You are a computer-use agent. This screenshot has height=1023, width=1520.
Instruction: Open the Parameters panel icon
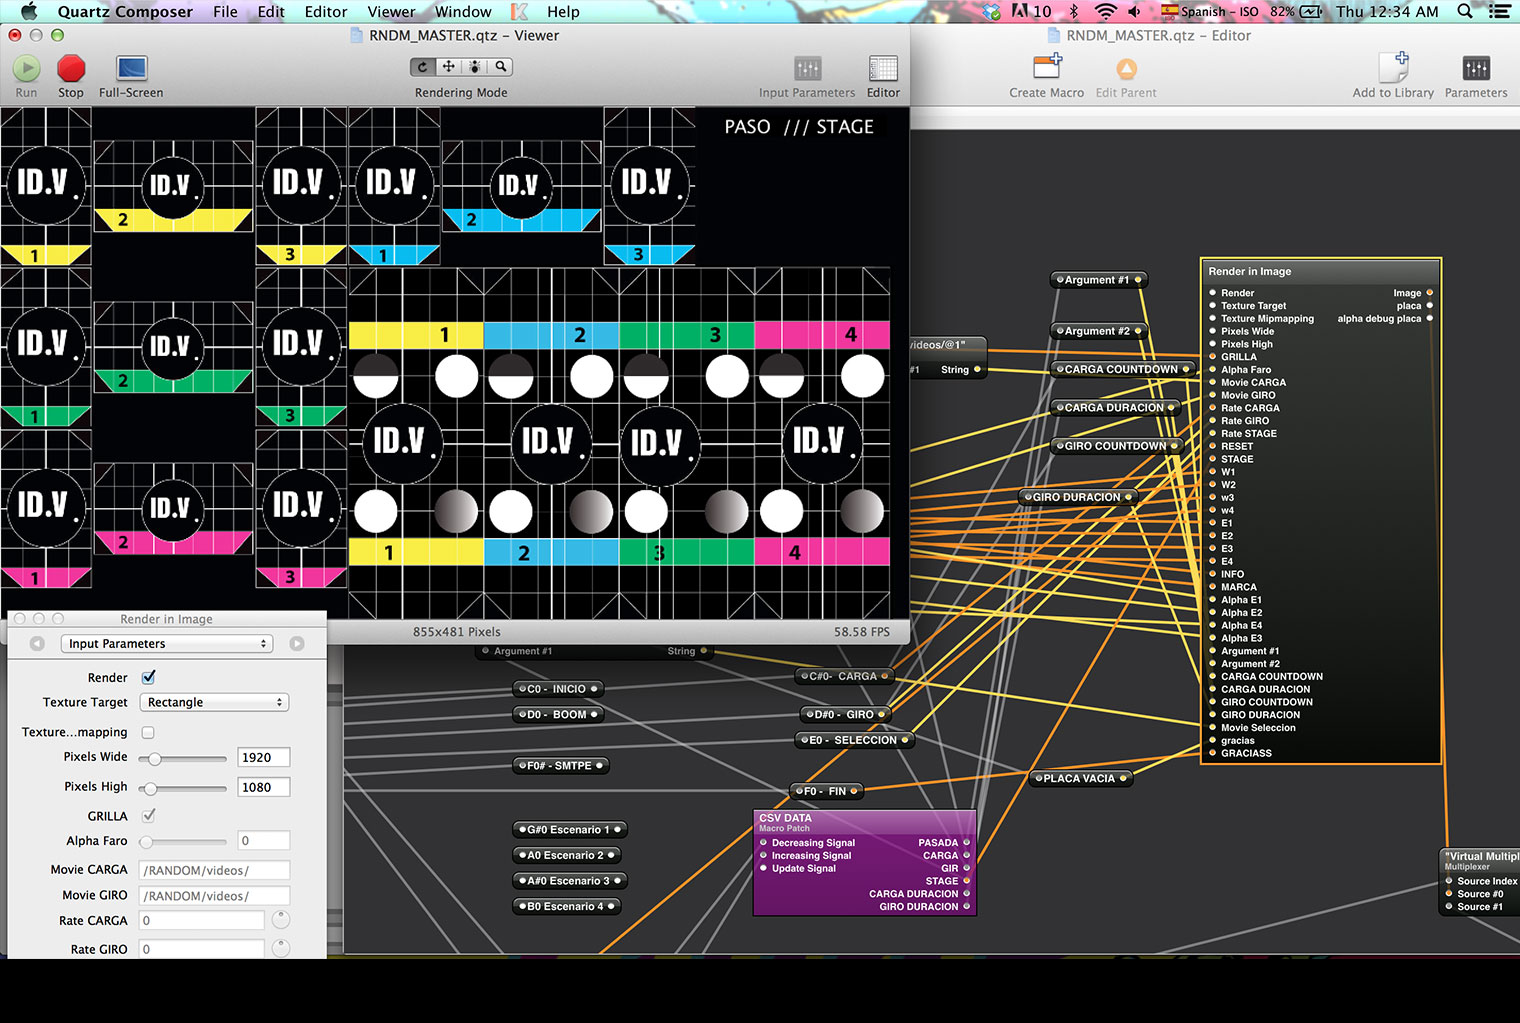[x=1476, y=69]
